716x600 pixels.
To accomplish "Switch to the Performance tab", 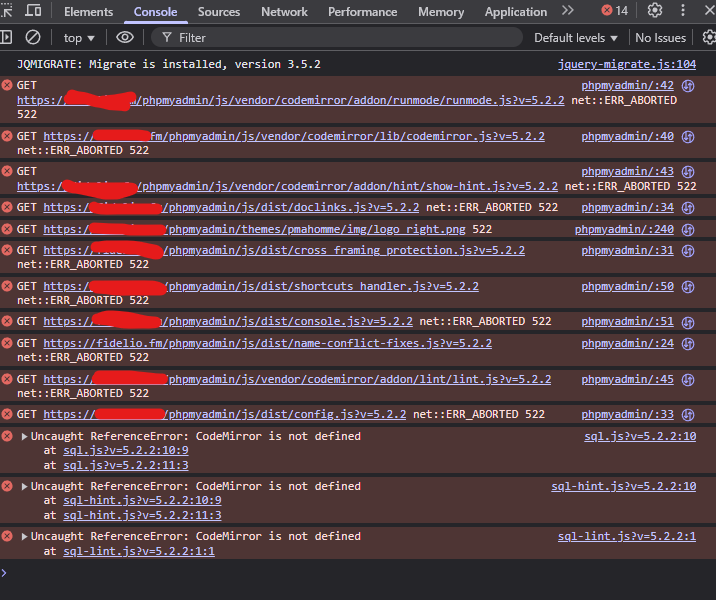I will [363, 12].
